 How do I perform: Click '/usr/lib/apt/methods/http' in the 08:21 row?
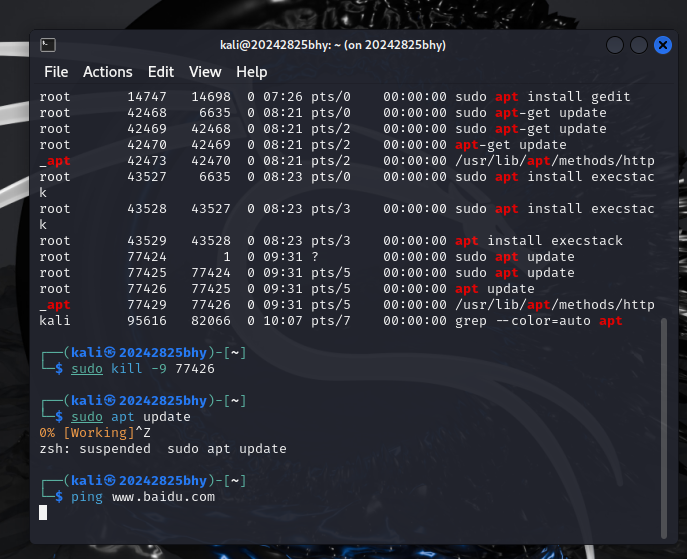(x=555, y=161)
